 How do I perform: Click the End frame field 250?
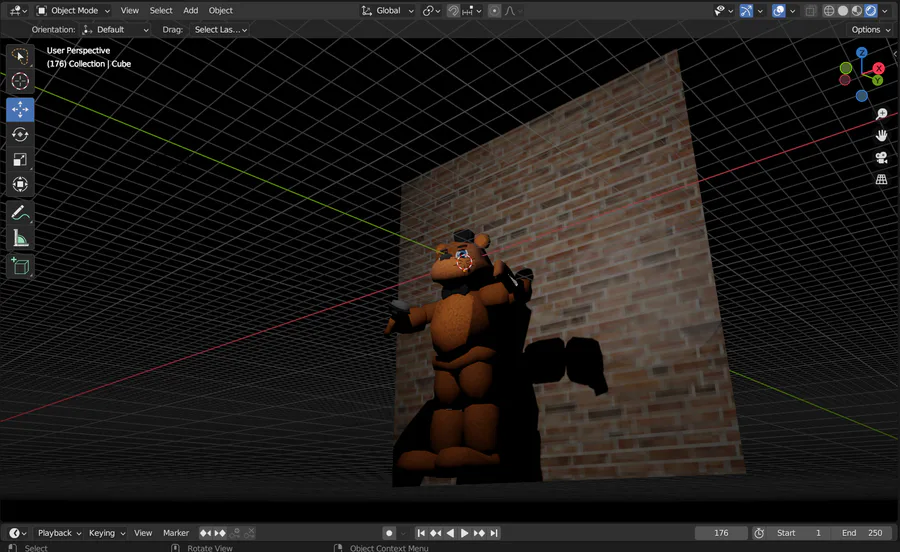tap(862, 533)
